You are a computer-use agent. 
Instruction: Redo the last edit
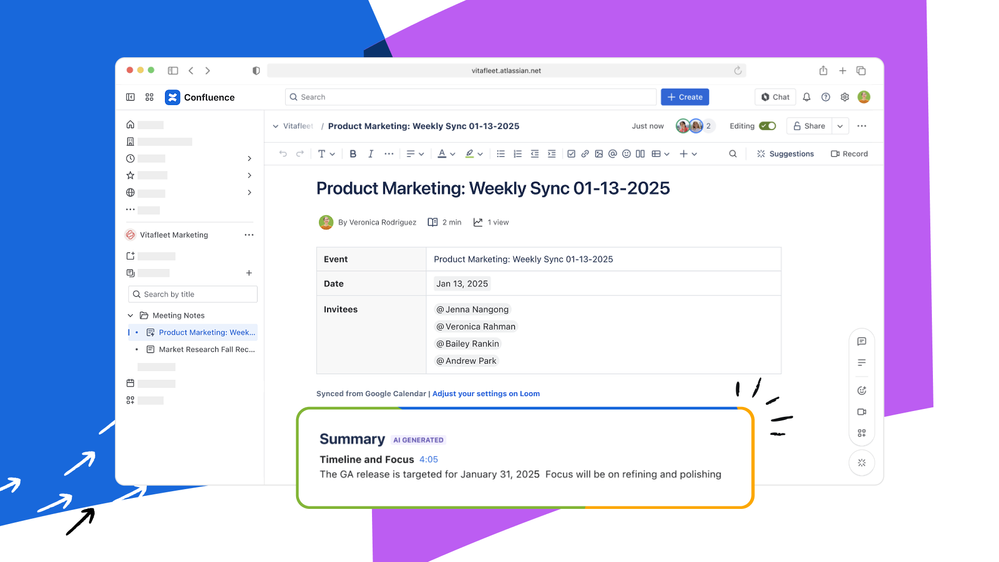299,154
